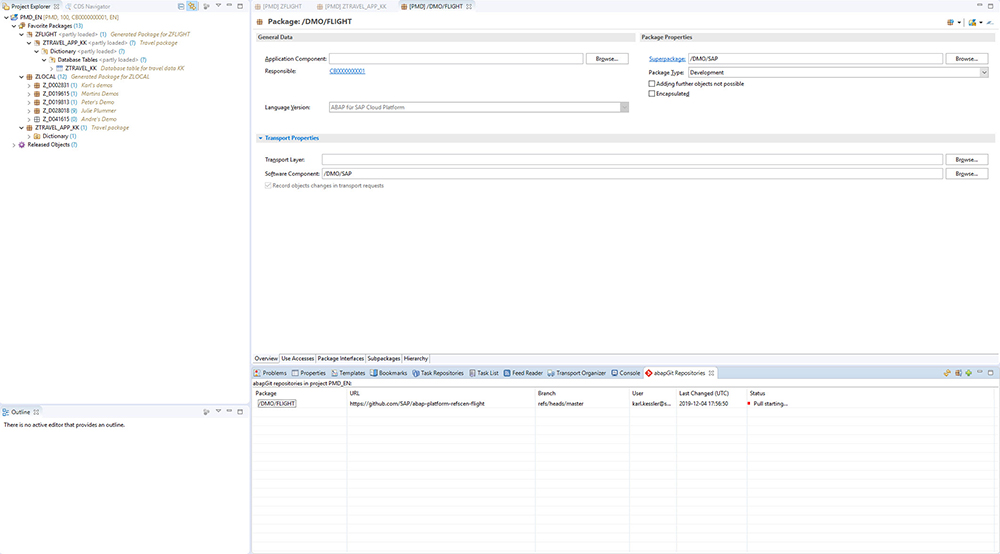Click Application Component input field
This screenshot has width=1000, height=554.
pyautogui.click(x=456, y=59)
